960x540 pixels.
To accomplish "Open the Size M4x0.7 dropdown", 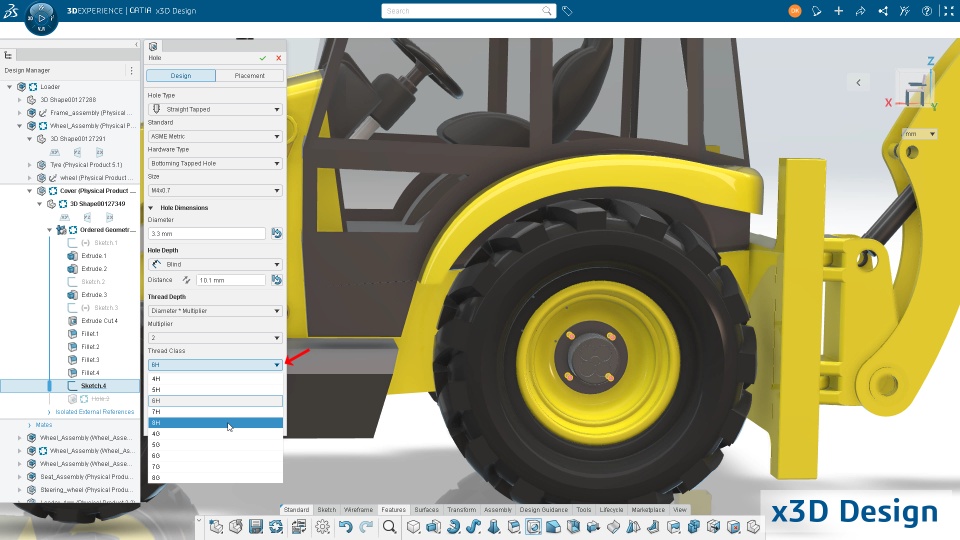I will click(x=215, y=190).
